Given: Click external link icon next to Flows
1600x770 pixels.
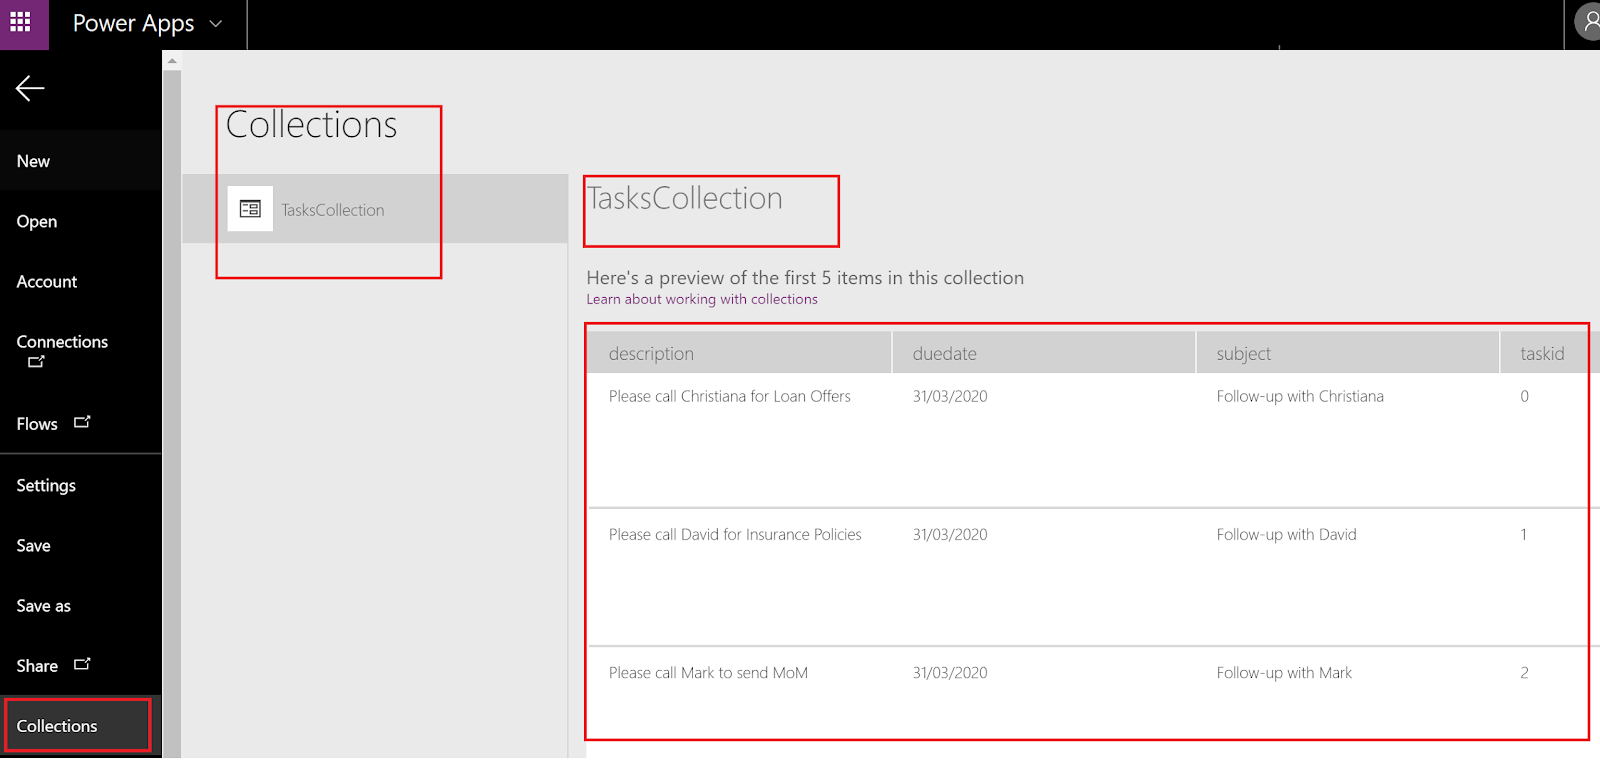Looking at the screenshot, I should tap(82, 422).
